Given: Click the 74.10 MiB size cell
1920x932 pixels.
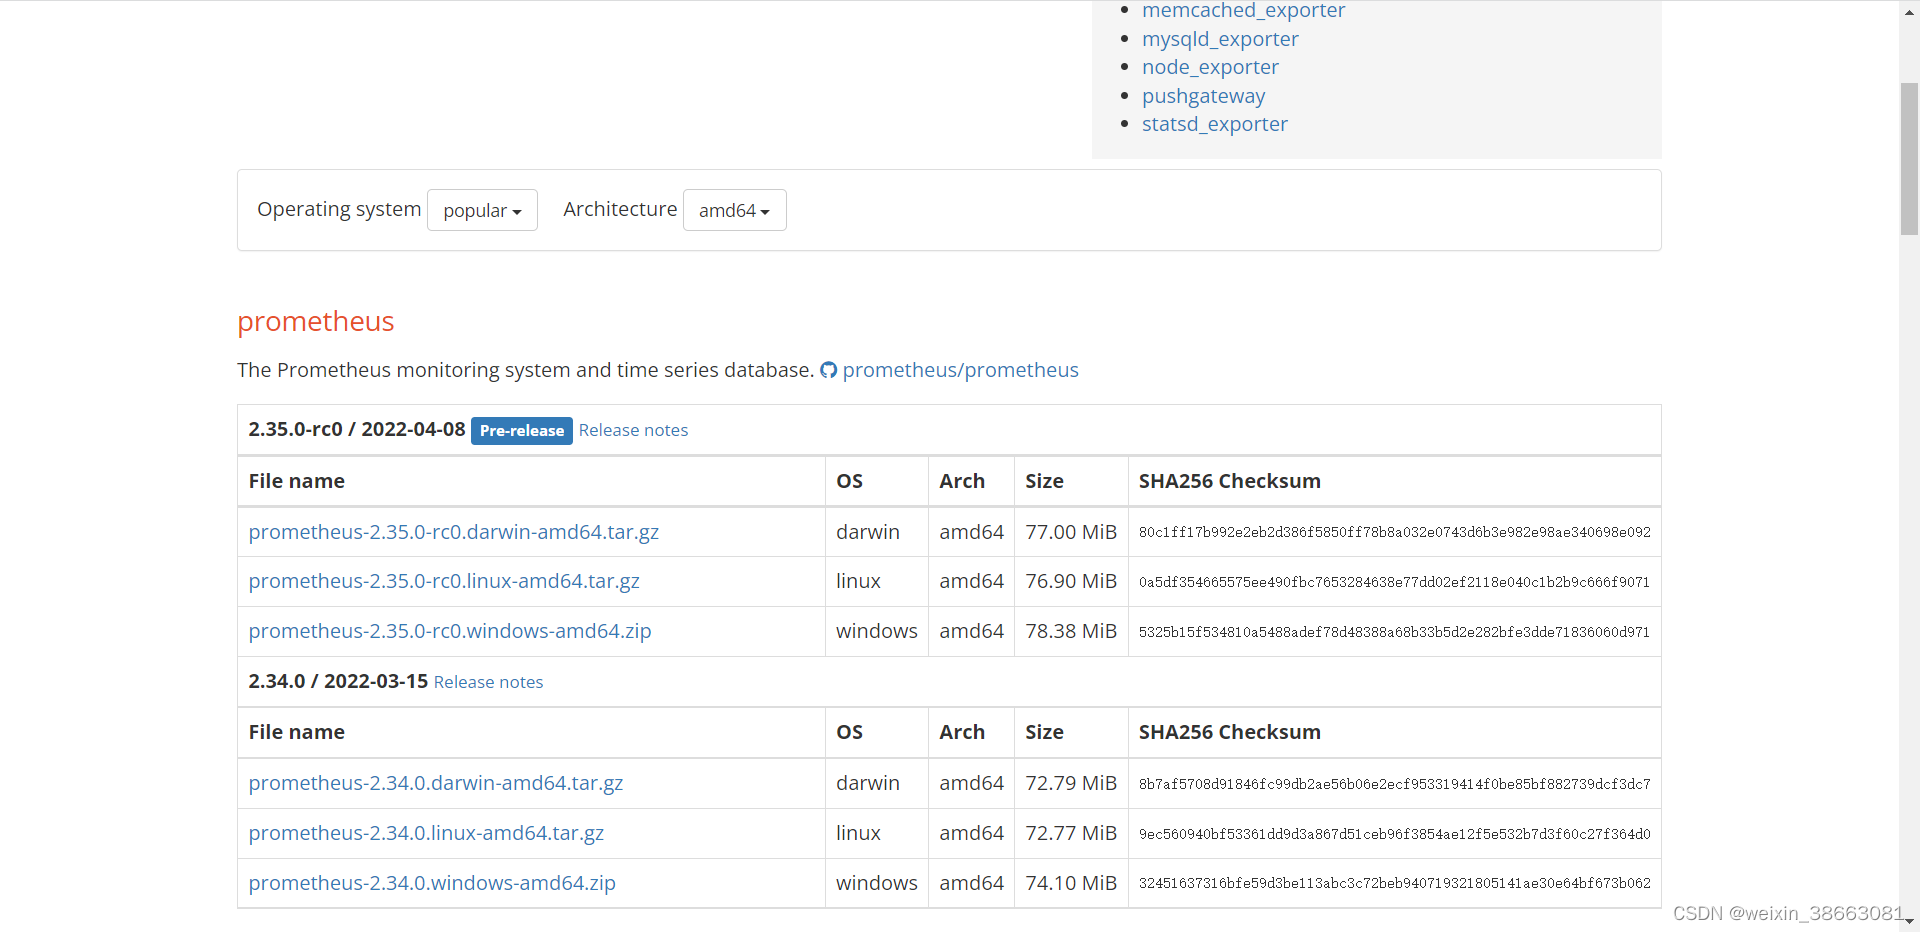Looking at the screenshot, I should 1071,883.
